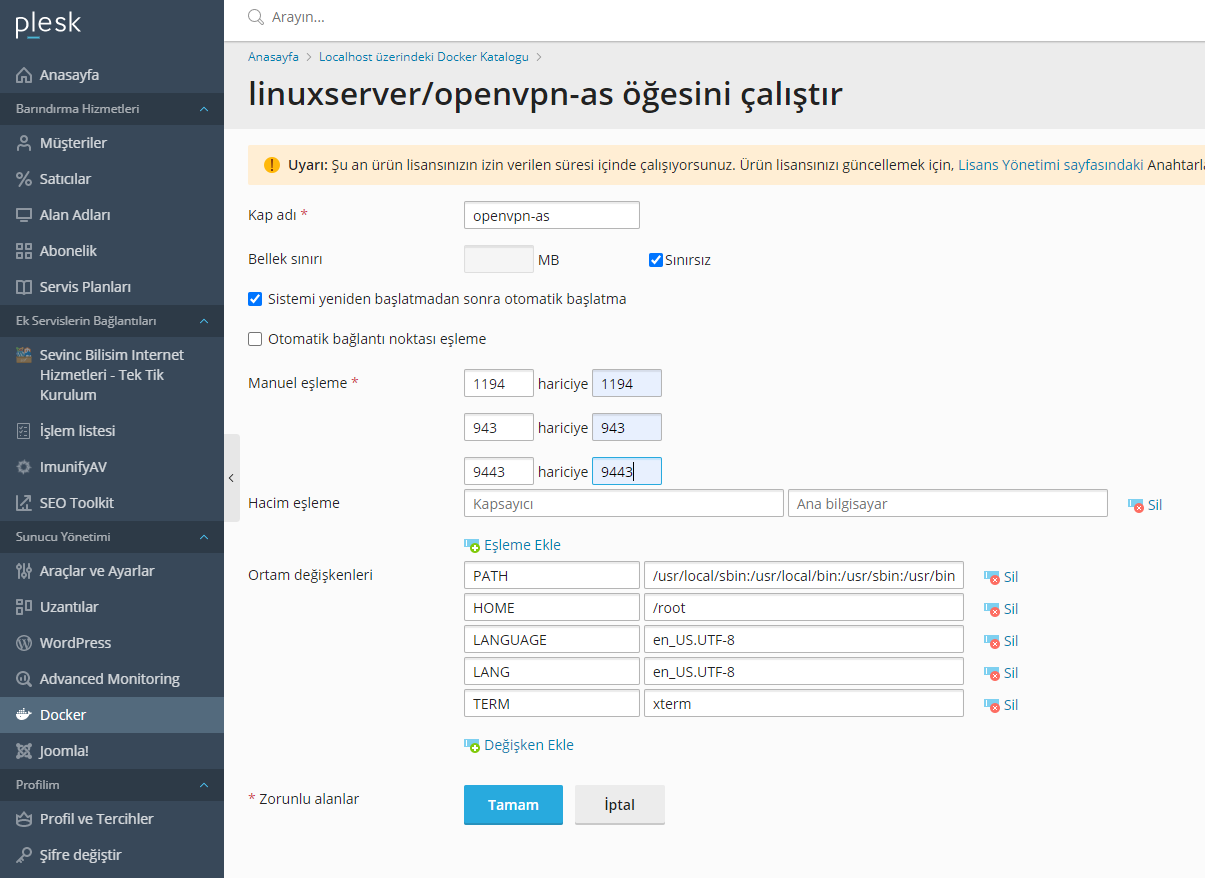This screenshot has width=1205, height=878.
Task: Click the Ana bilgisayar volume input field
Action: coord(948,503)
